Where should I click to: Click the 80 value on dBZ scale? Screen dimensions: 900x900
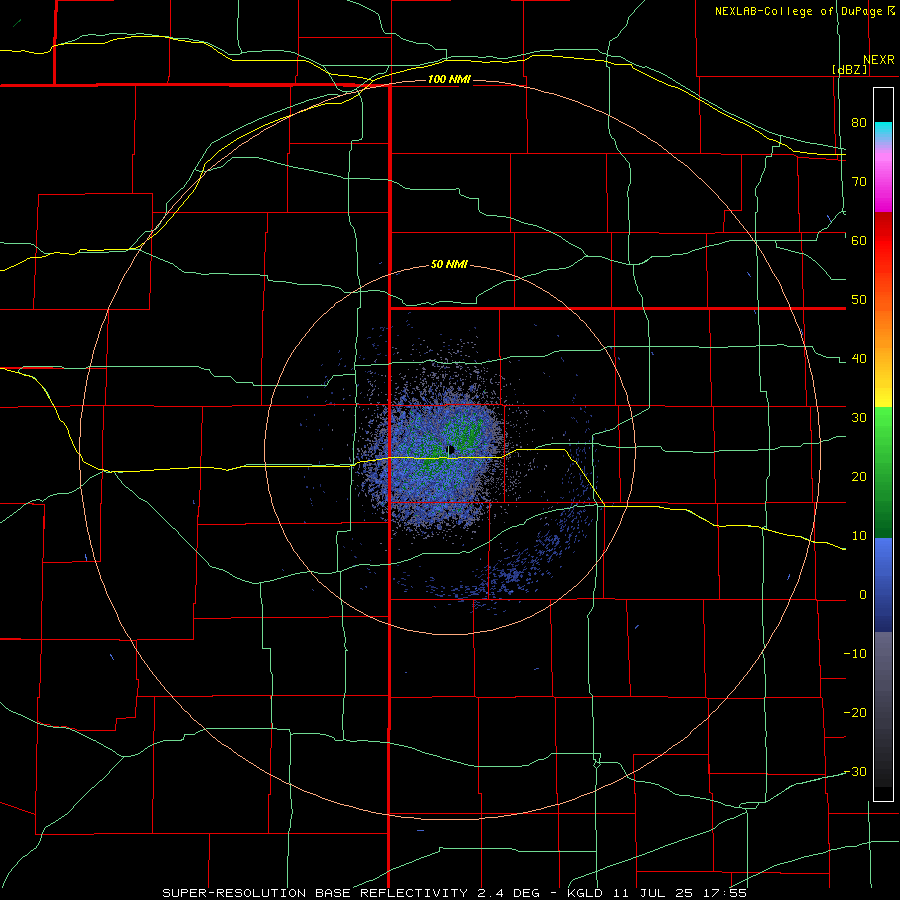click(x=859, y=122)
